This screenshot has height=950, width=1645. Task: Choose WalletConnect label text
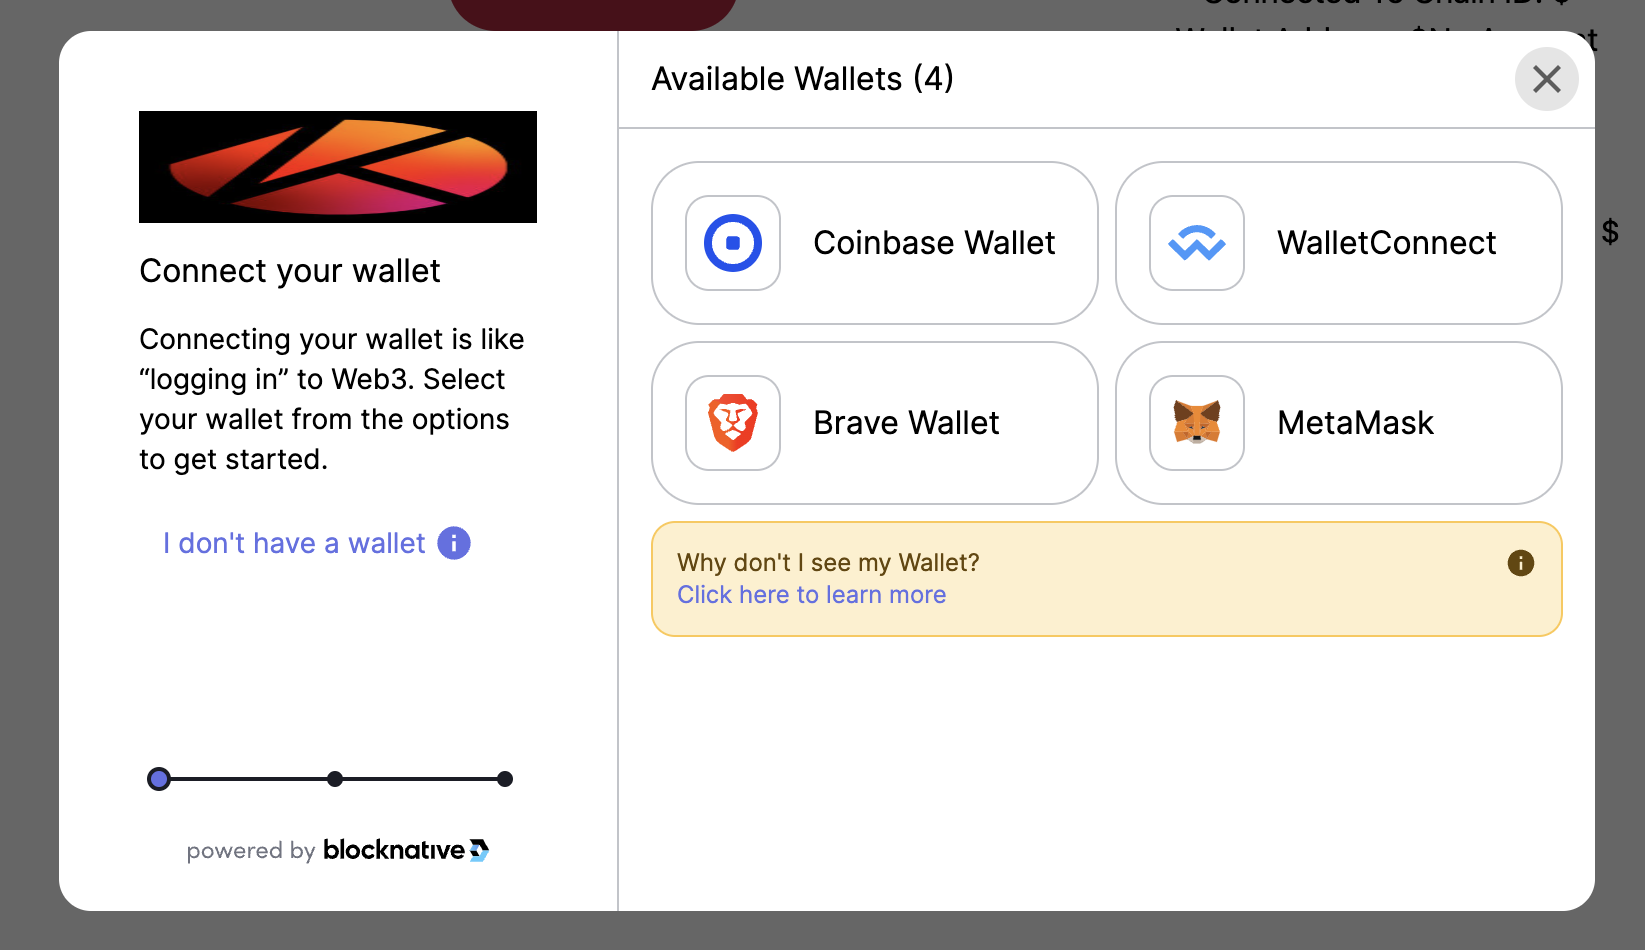tap(1386, 243)
